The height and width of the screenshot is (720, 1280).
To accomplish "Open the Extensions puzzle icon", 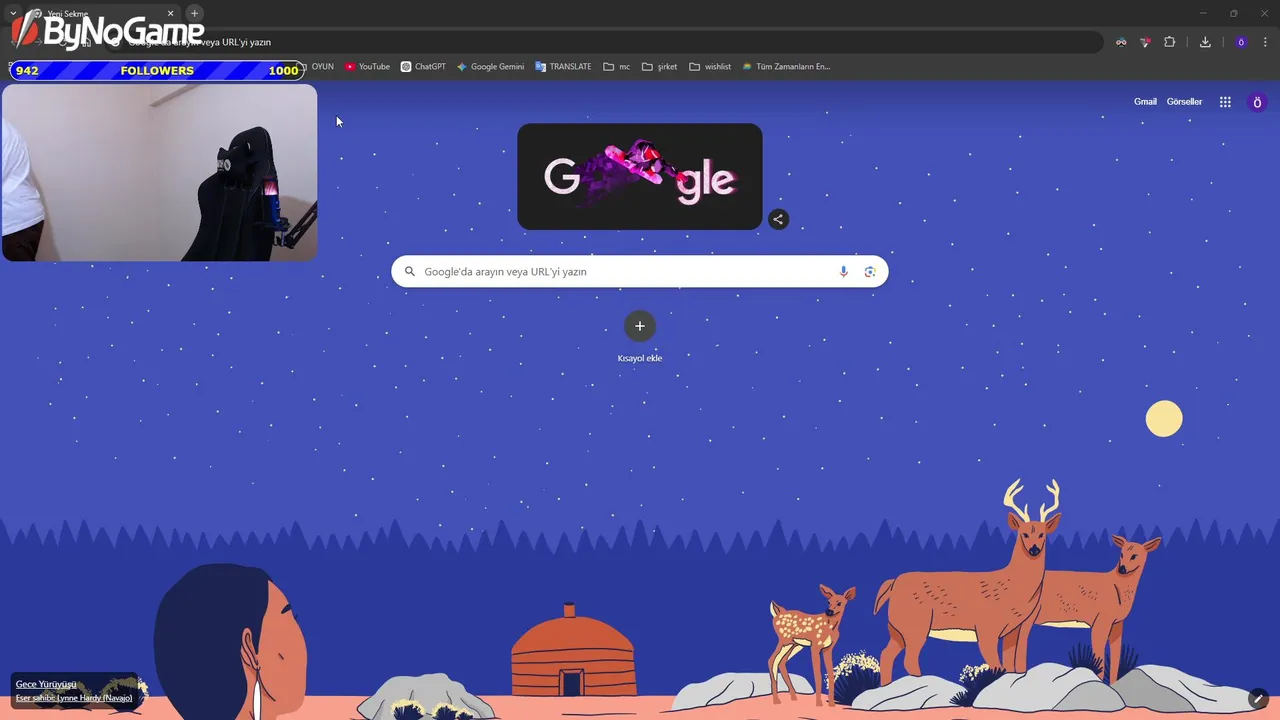I will [x=1169, y=42].
